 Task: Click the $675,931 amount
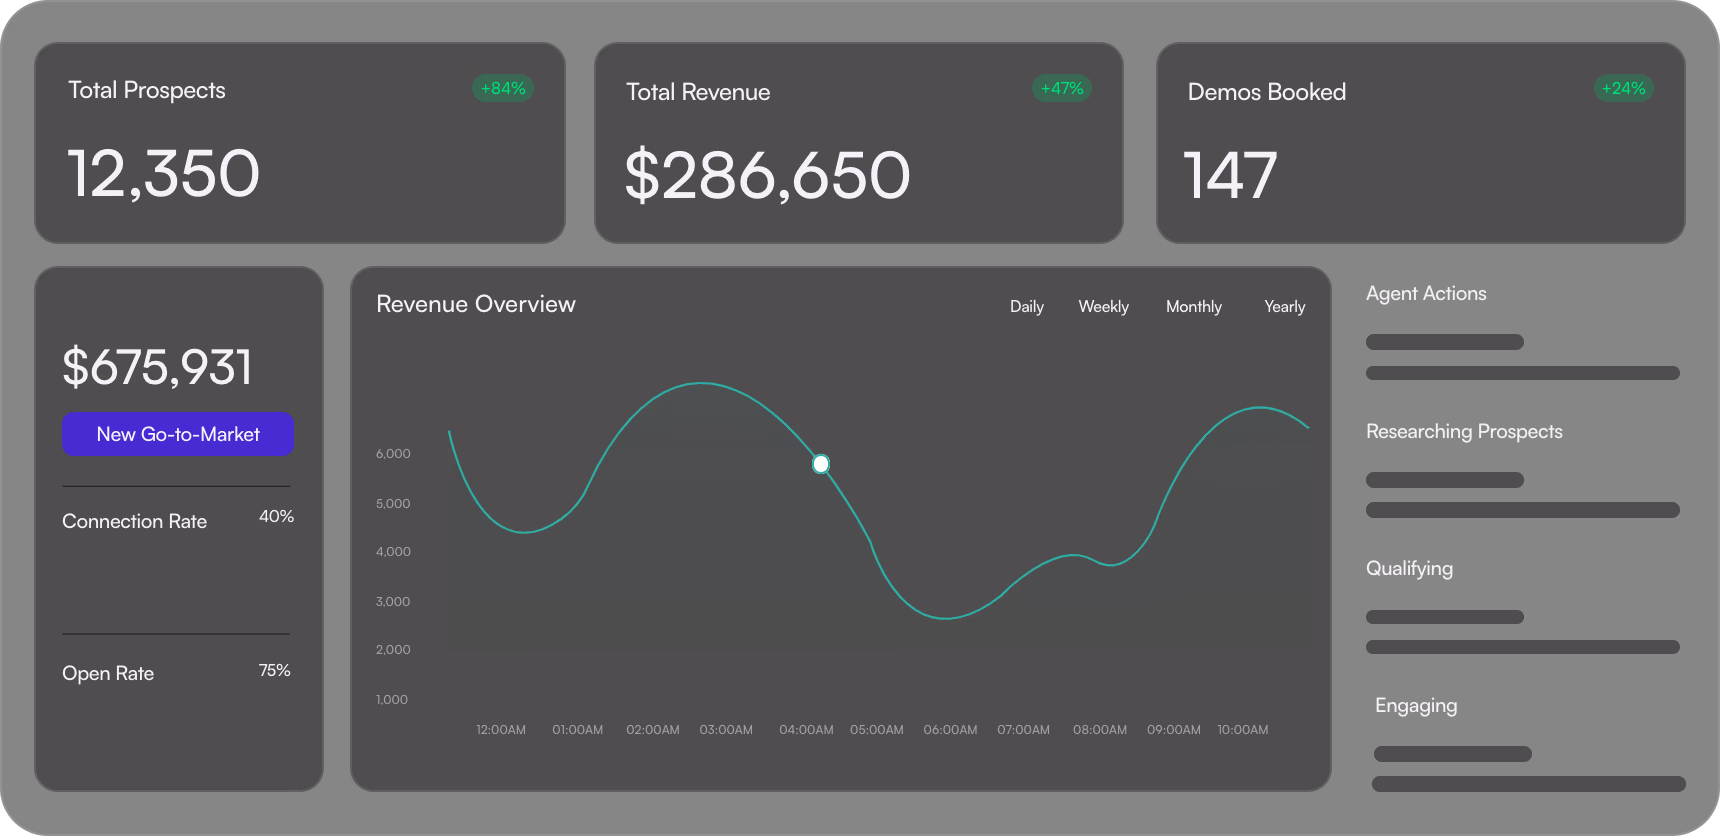point(157,367)
